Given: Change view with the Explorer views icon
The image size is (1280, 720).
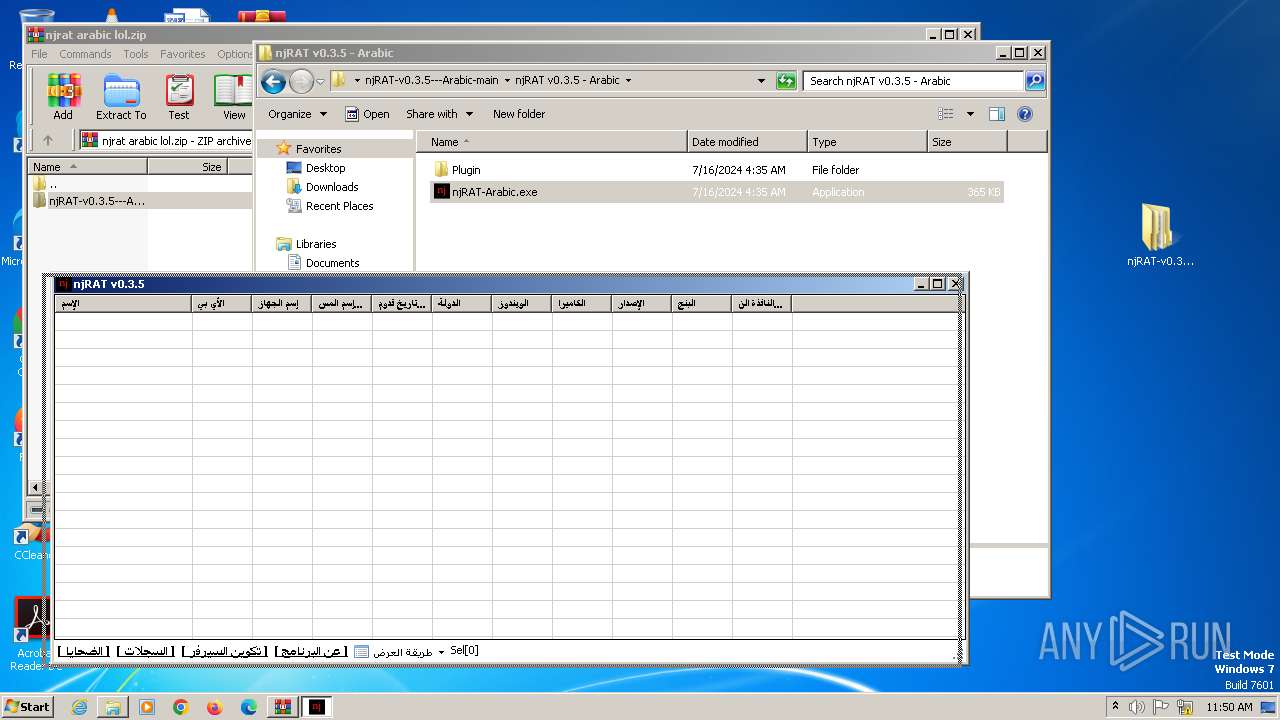Looking at the screenshot, I should point(945,114).
